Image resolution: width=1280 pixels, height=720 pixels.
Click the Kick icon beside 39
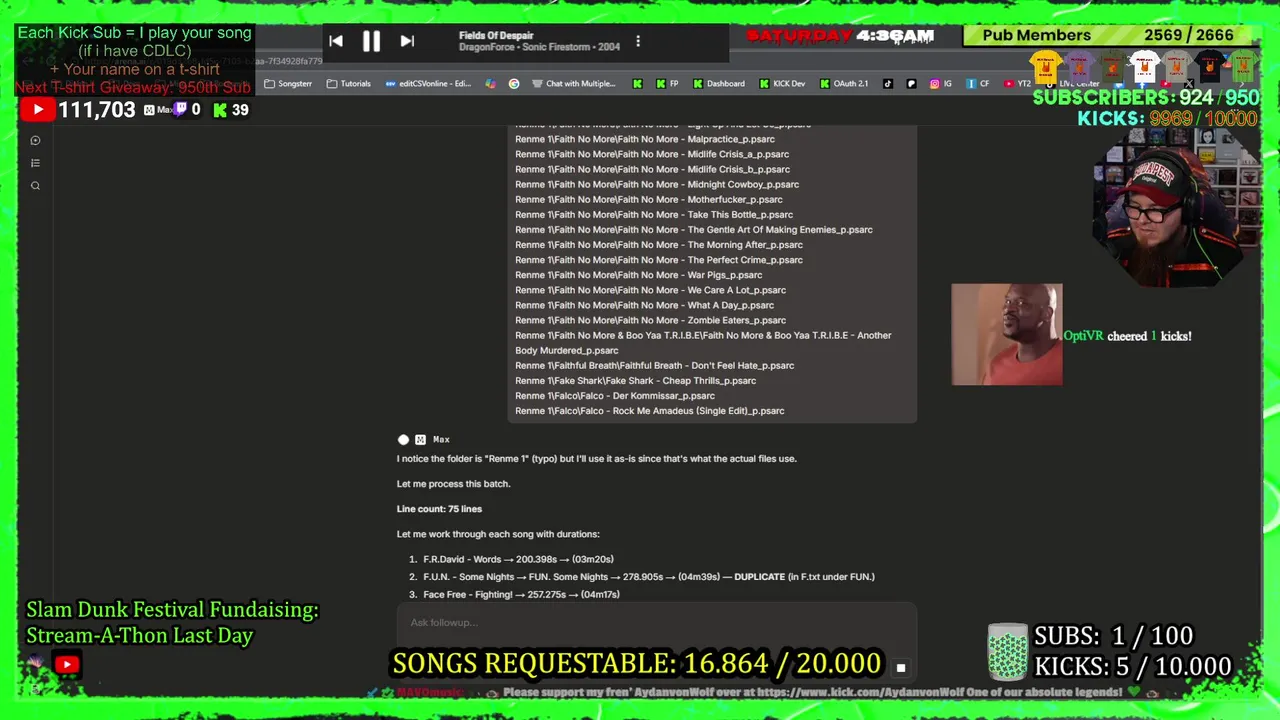point(220,110)
